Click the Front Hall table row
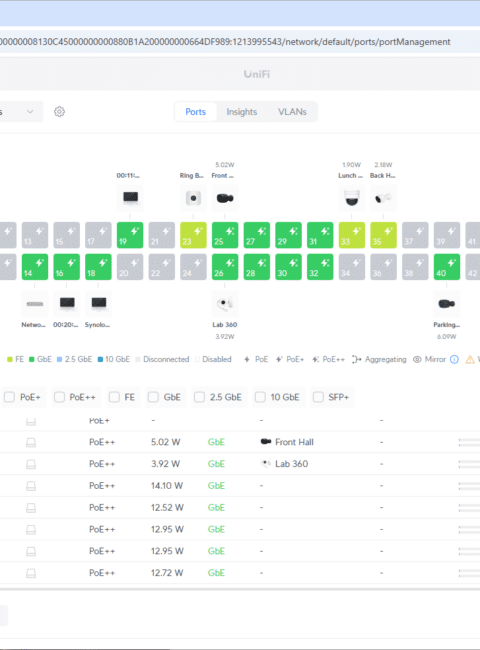Screen dimensions: 480x650 (240, 442)
